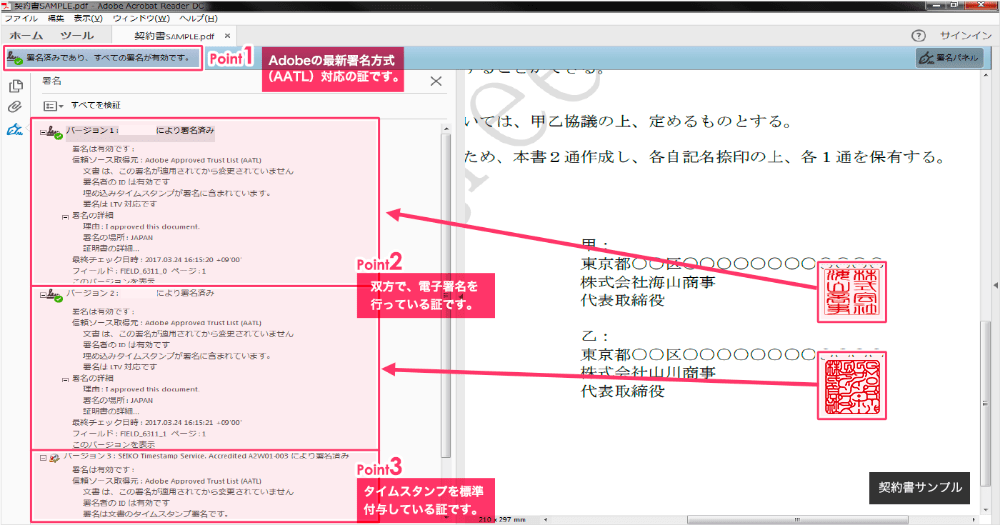Click the 210 x 297 mm page size label
The image size is (1000, 525).
(502, 519)
